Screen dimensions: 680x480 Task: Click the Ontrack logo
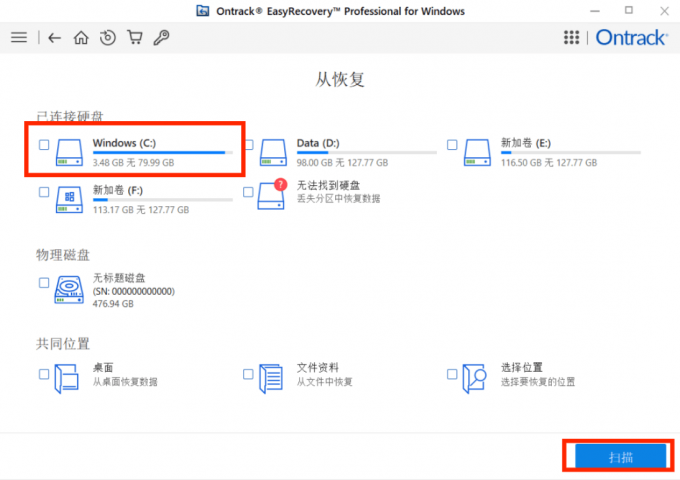pyautogui.click(x=631, y=38)
